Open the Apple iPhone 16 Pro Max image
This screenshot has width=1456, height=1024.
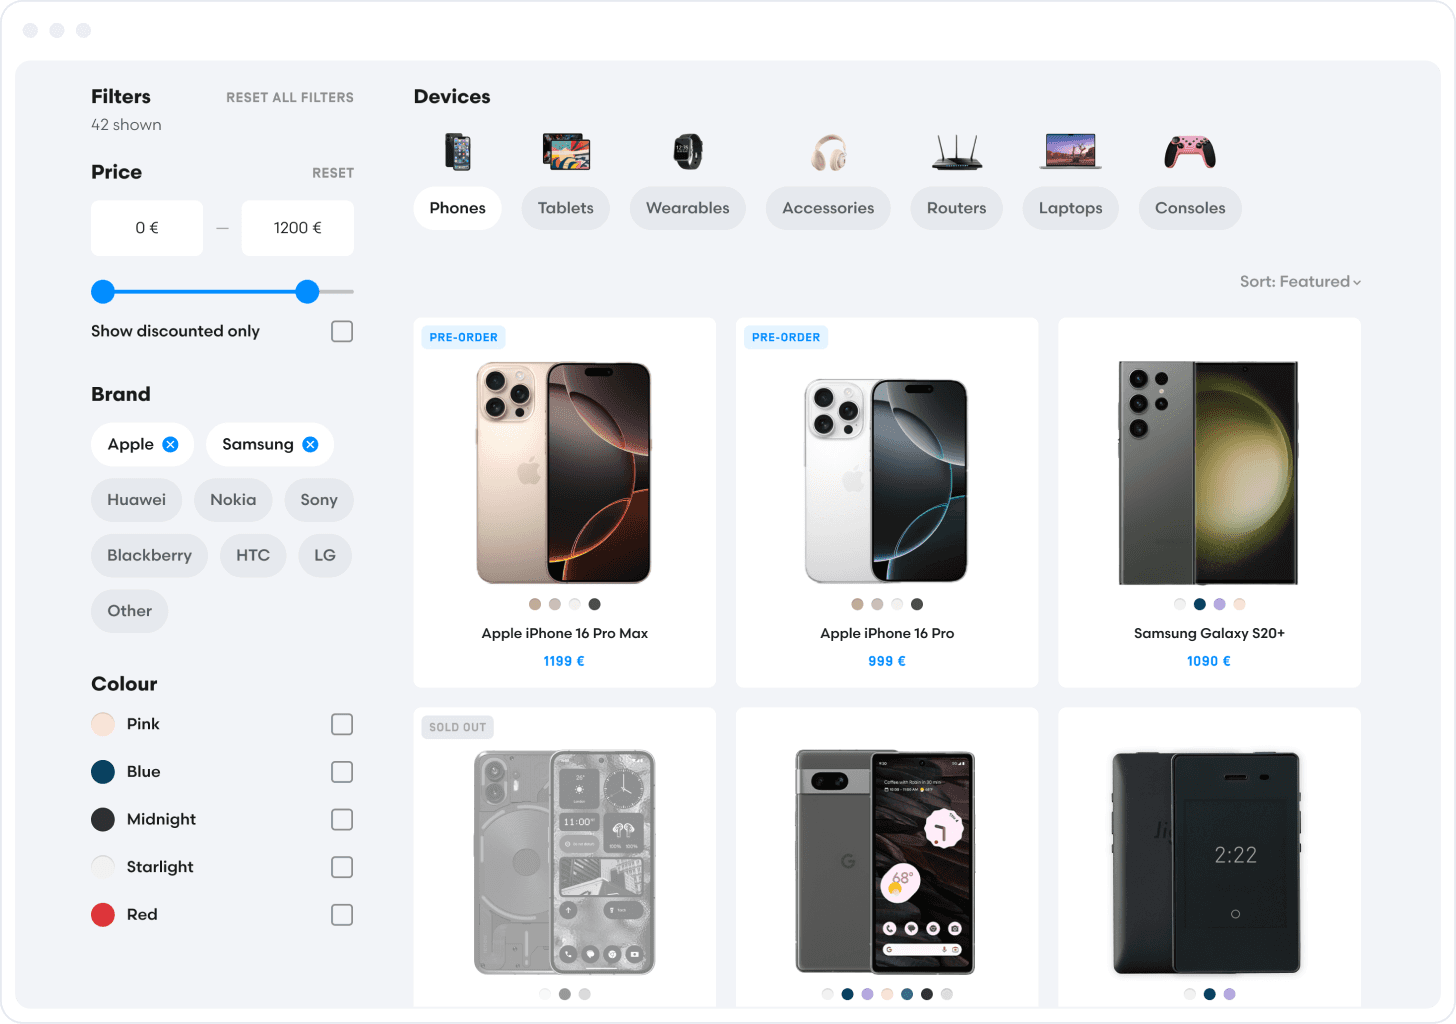[564, 473]
